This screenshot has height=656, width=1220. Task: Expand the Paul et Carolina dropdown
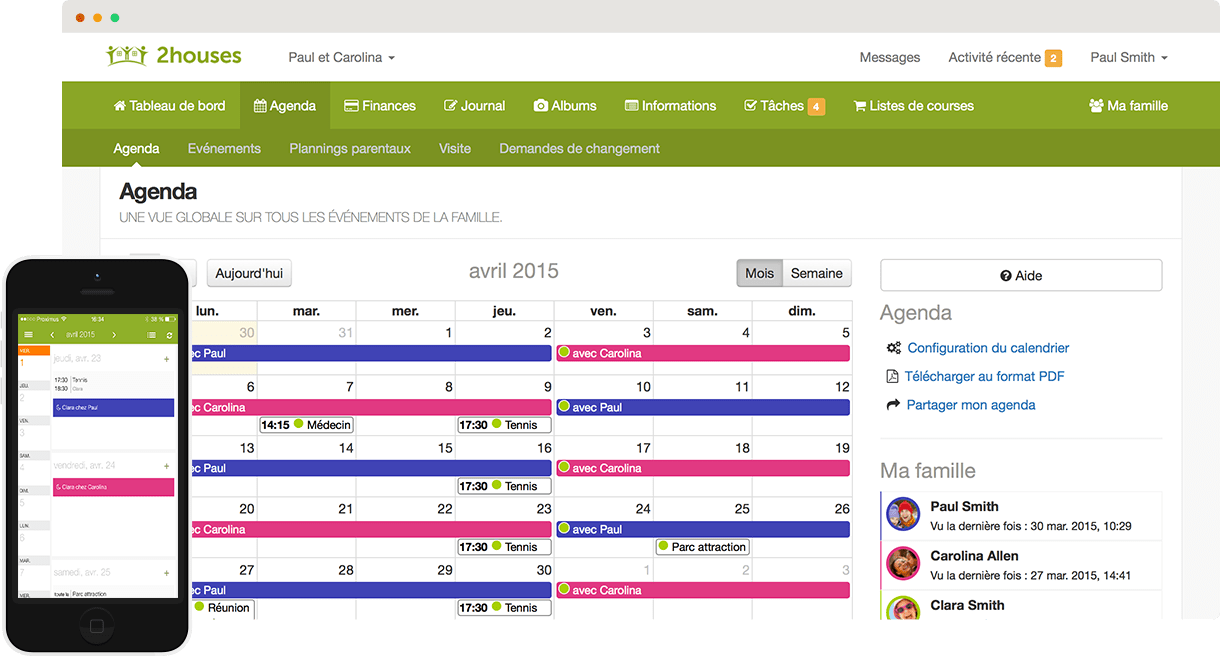coord(341,58)
